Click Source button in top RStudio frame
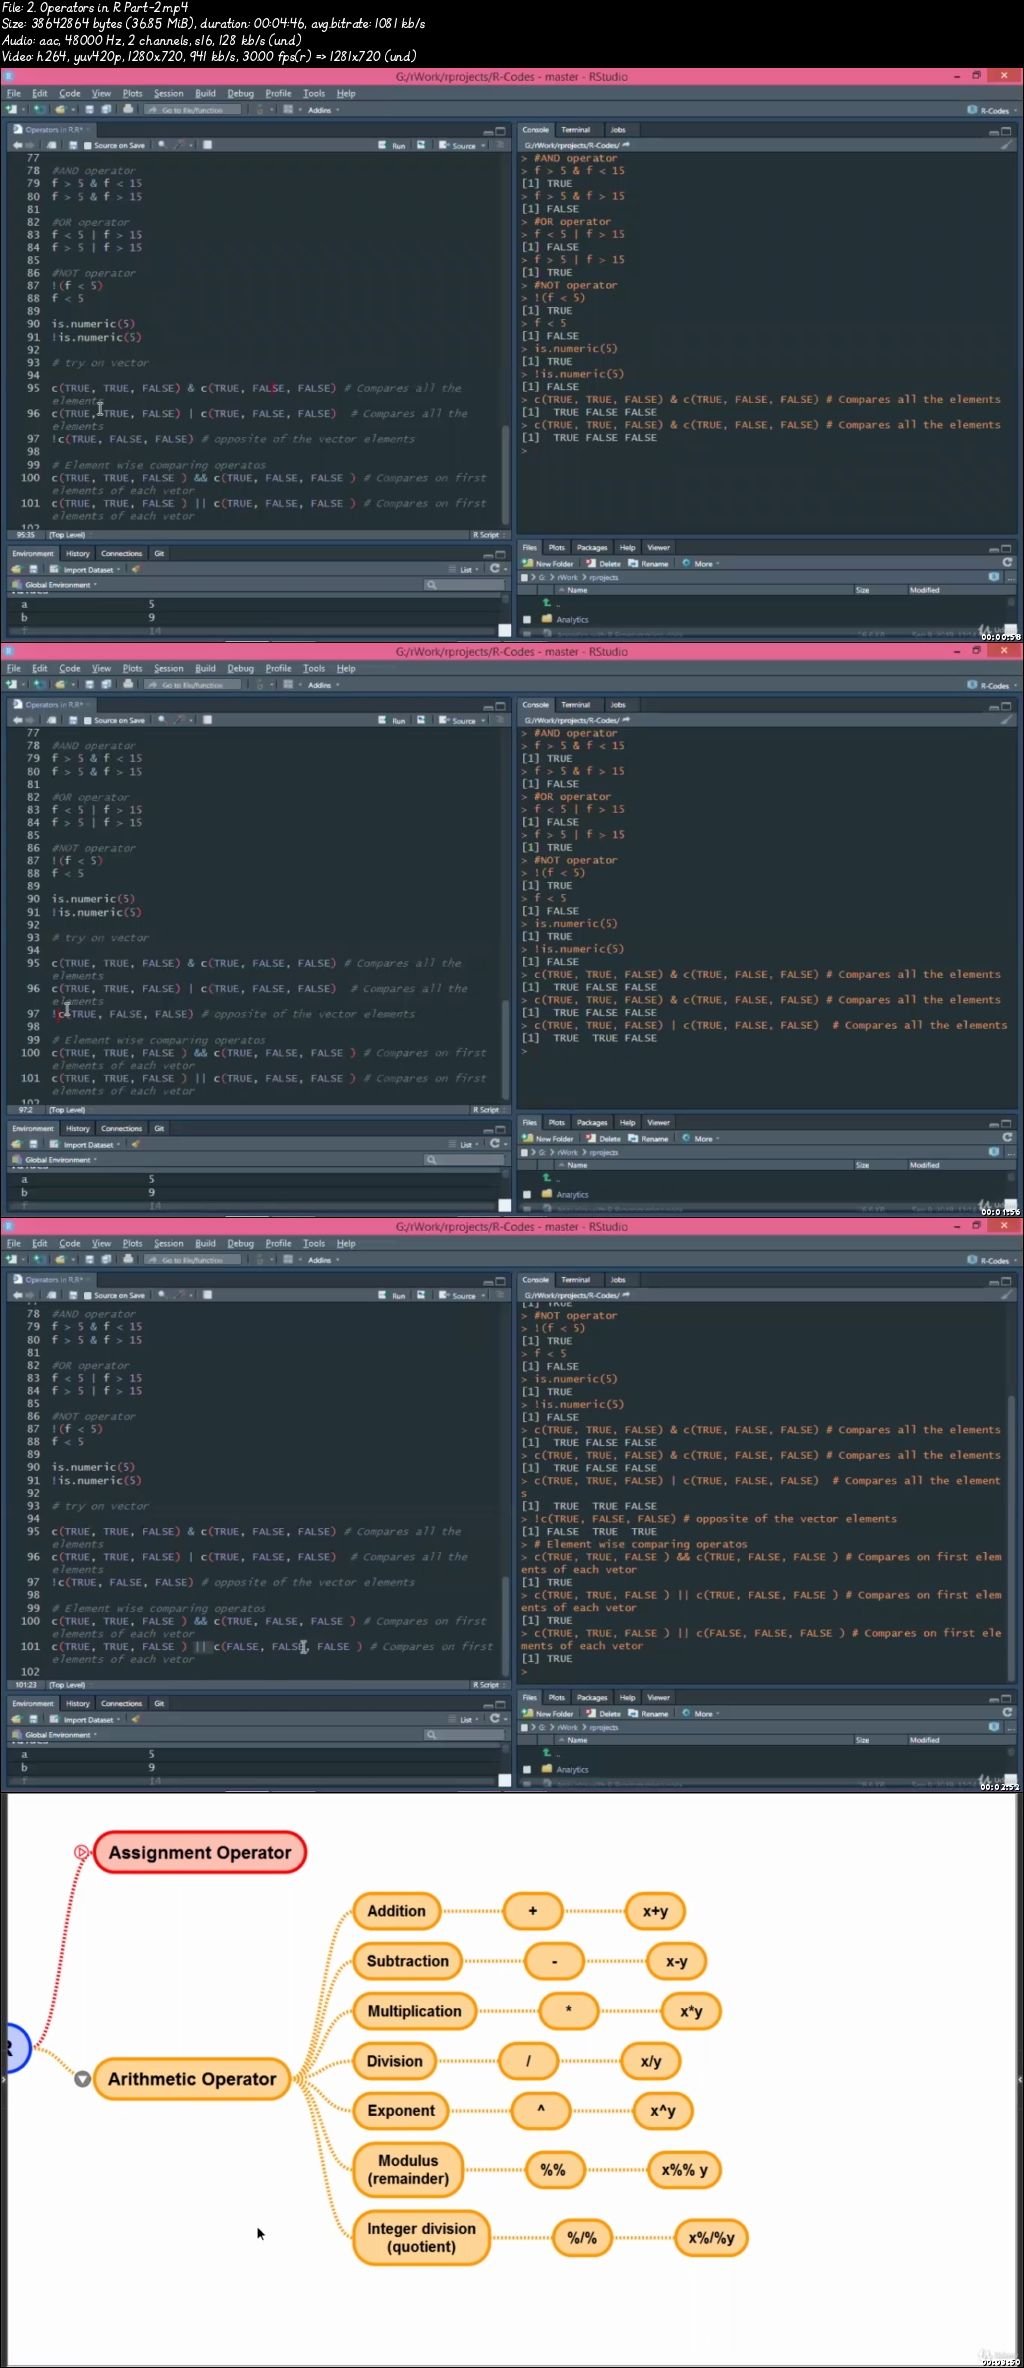The height and width of the screenshot is (2368, 1024). (457, 145)
